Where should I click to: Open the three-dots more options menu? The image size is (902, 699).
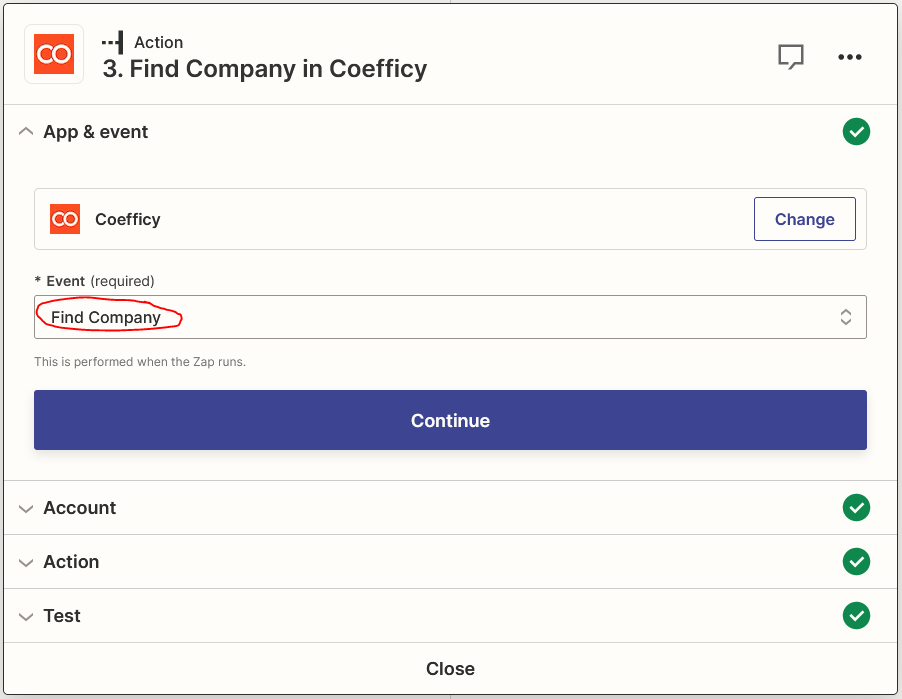[850, 57]
